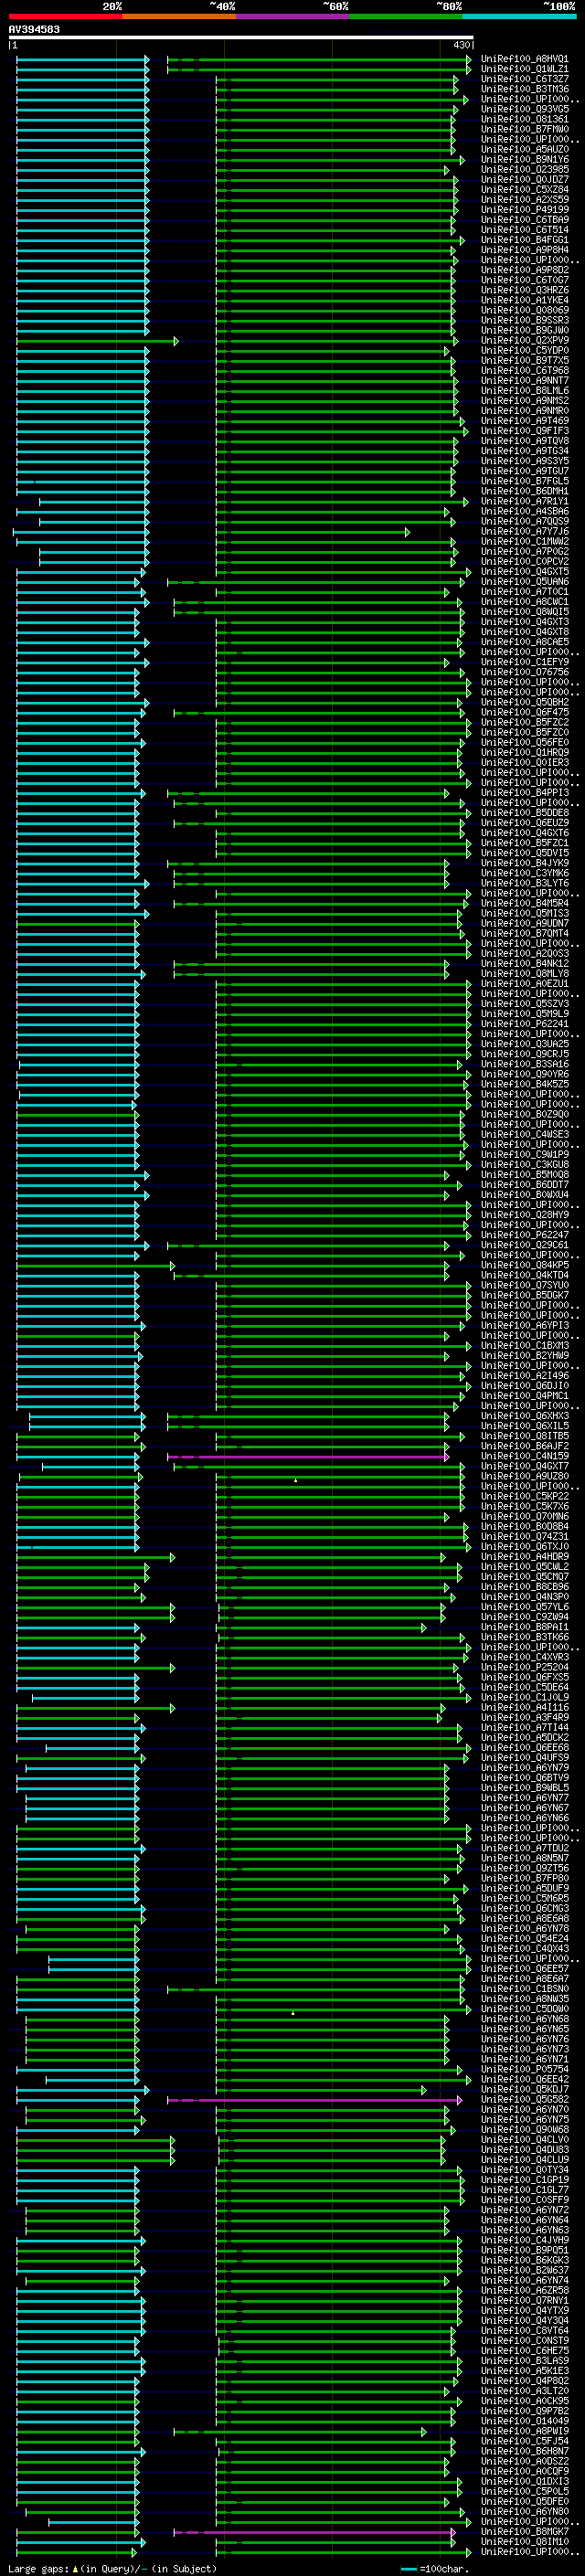The width and height of the screenshot is (585, 2576).
Task: Select the UniRef100_Q70MN6 label
Action: (525, 1516)
